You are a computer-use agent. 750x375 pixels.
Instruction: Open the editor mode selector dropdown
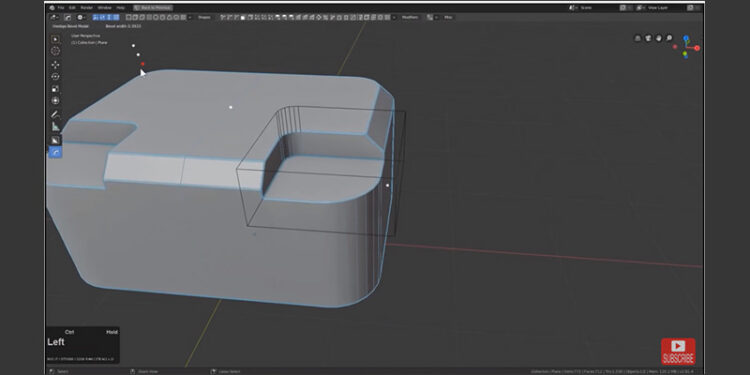pyautogui.click(x=55, y=17)
